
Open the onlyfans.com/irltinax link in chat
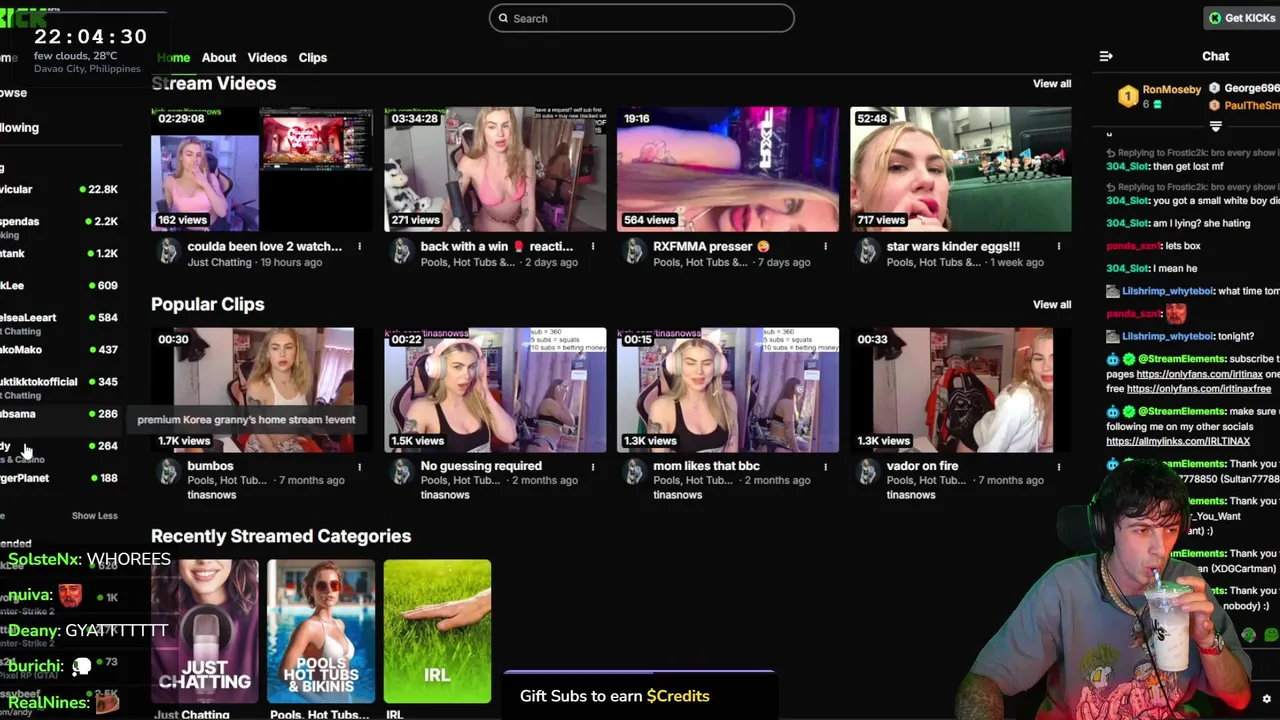(x=1199, y=375)
